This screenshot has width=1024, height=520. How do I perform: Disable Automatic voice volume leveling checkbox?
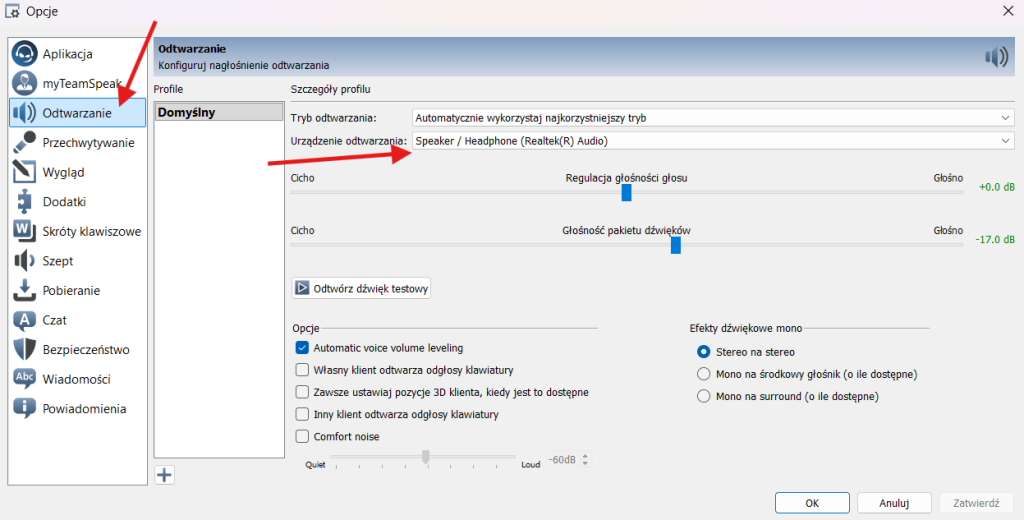click(302, 348)
